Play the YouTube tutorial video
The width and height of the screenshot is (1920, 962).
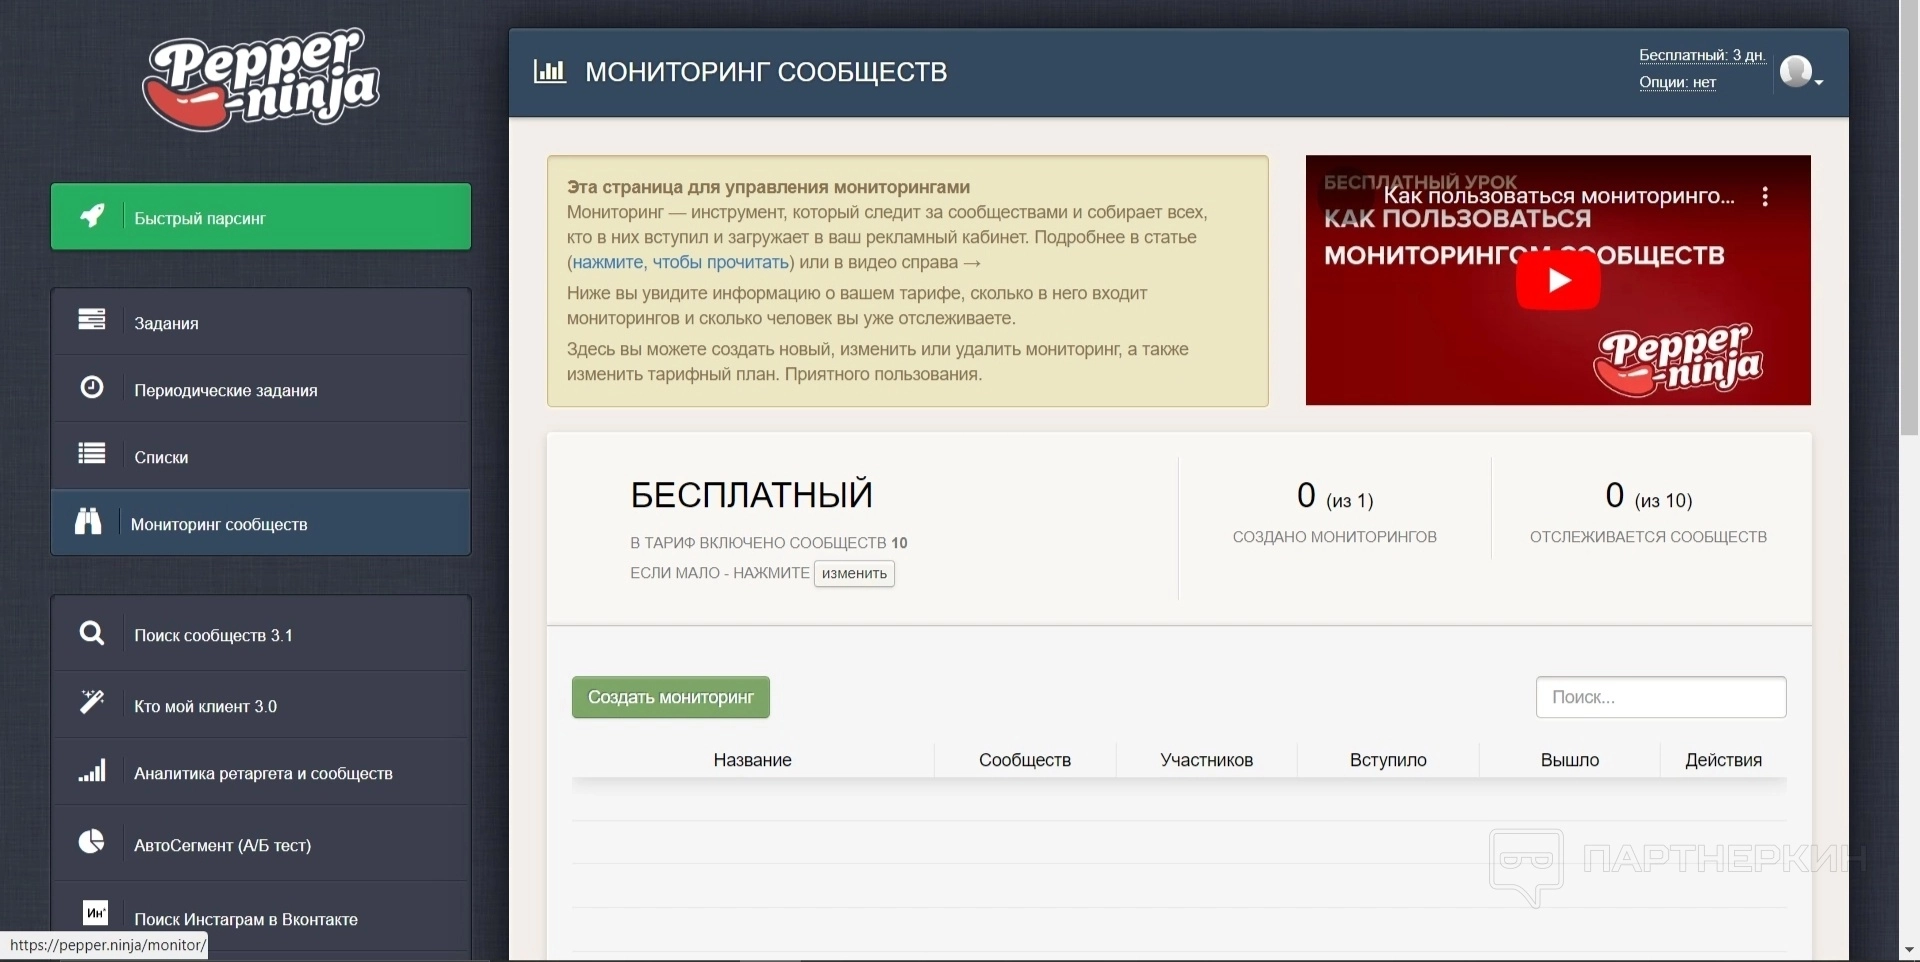[x=1558, y=280]
